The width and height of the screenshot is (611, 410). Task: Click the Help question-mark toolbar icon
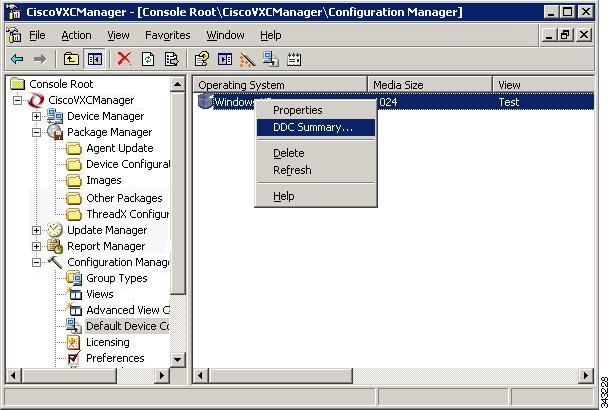coord(201,59)
